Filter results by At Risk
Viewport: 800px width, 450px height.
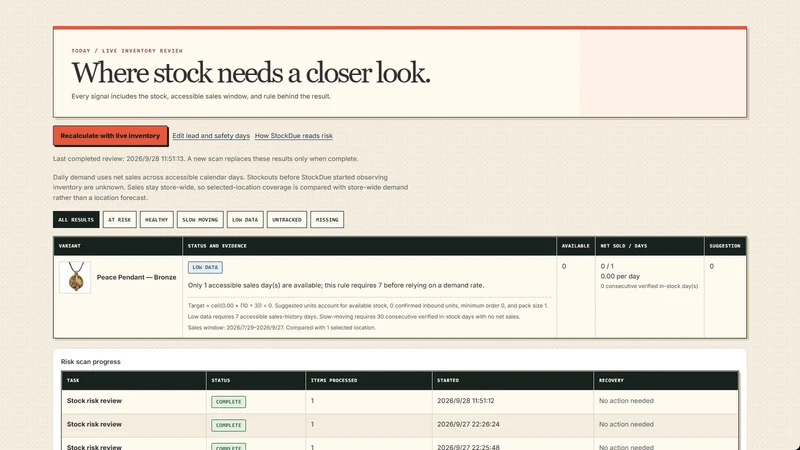pyautogui.click(x=119, y=219)
